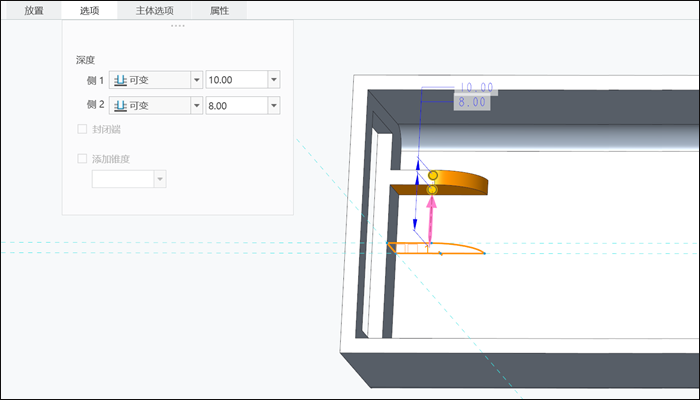Click the lower yellow depth drag handle
700x400 pixels.
click(432, 190)
